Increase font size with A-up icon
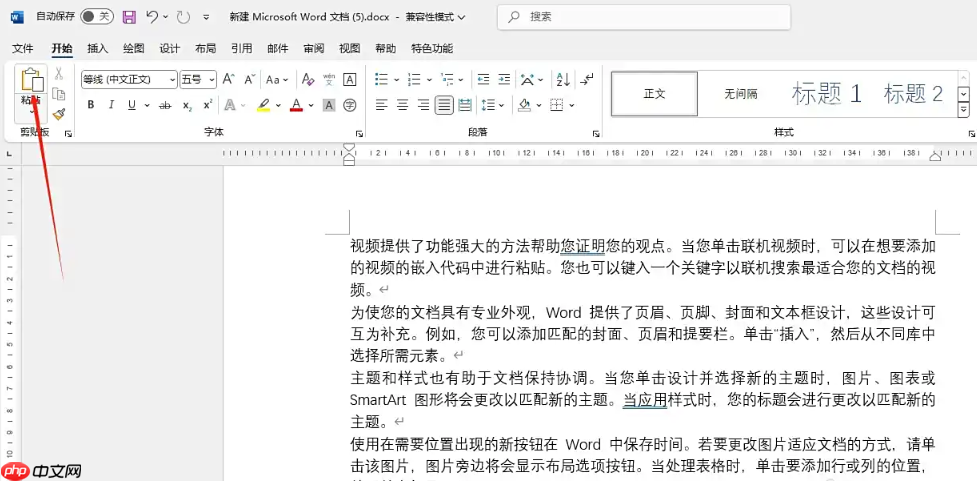This screenshot has width=977, height=481. click(229, 79)
